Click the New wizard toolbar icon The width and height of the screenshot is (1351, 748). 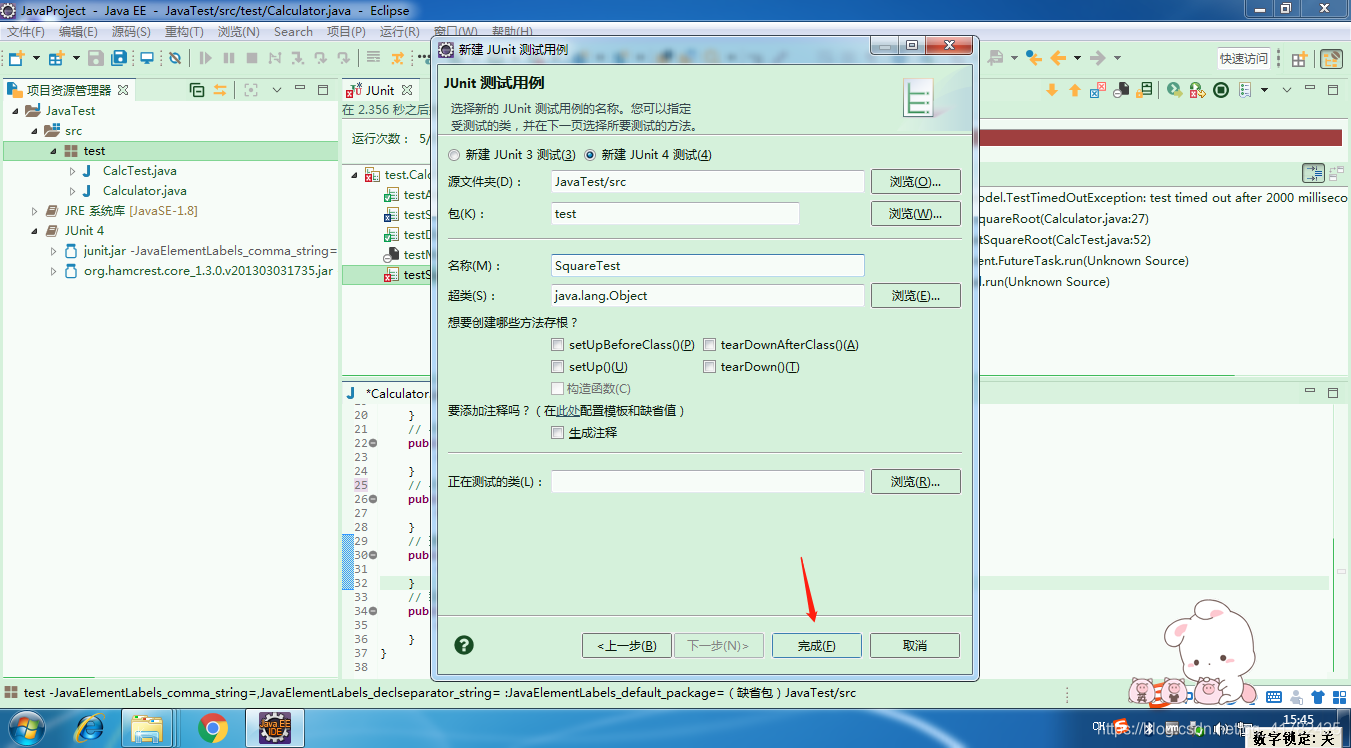pyautogui.click(x=16, y=58)
